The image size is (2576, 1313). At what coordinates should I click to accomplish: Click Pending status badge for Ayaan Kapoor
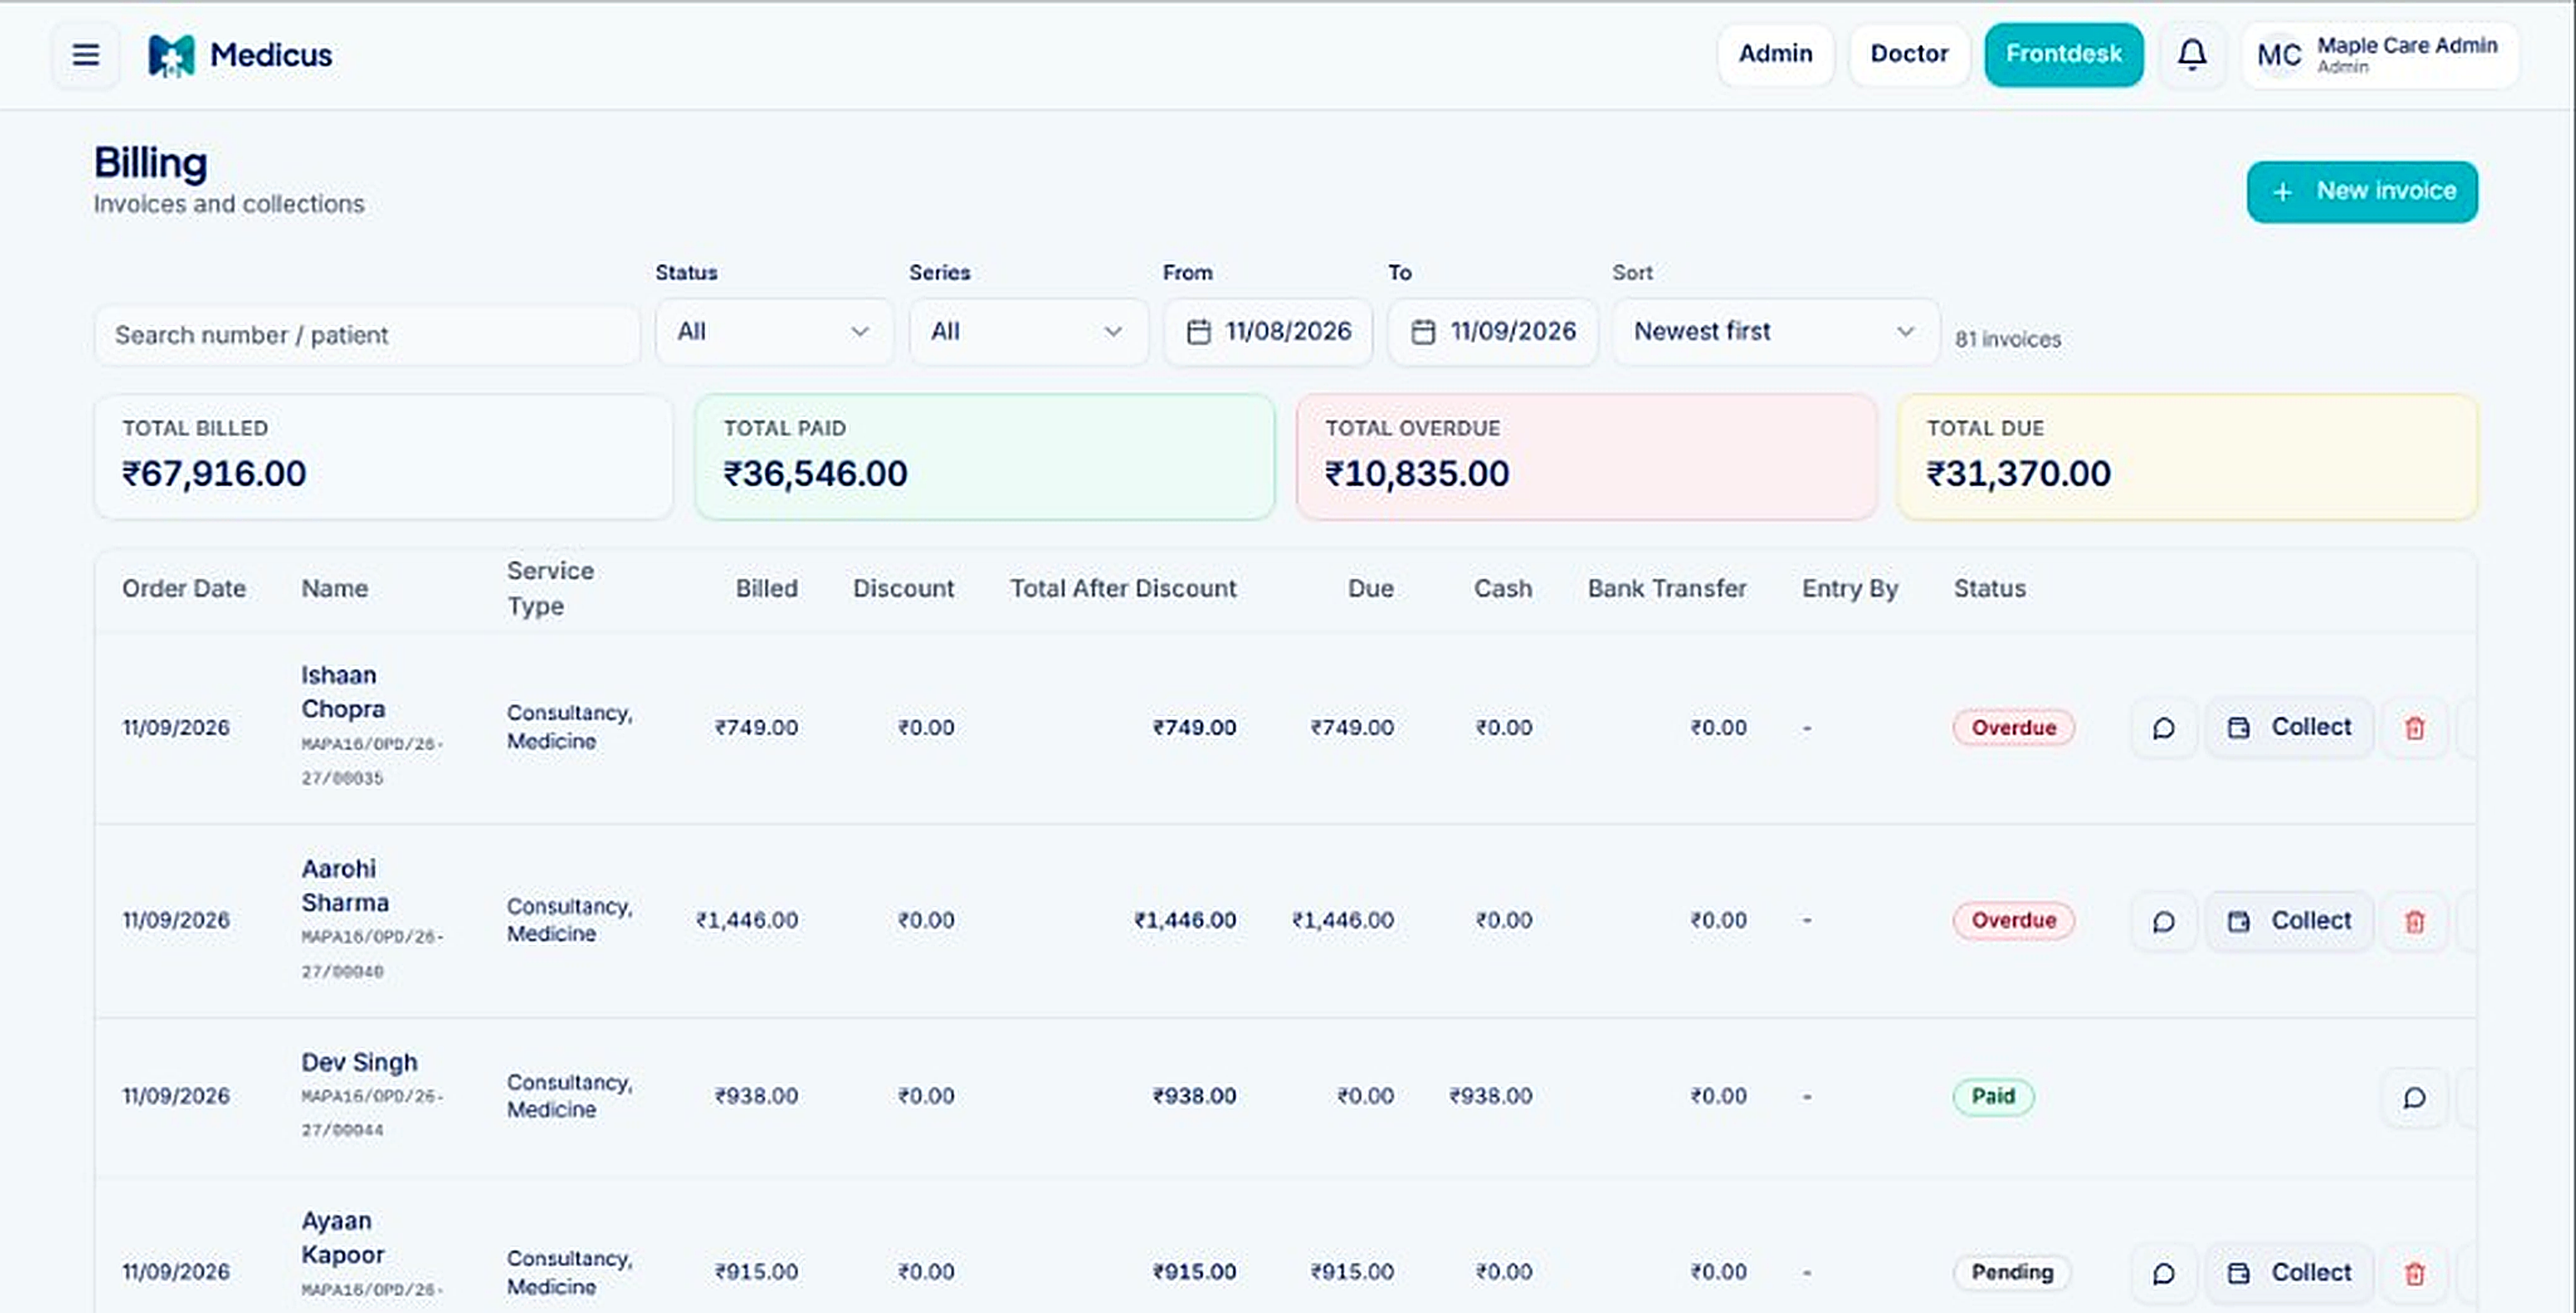pos(2012,1273)
